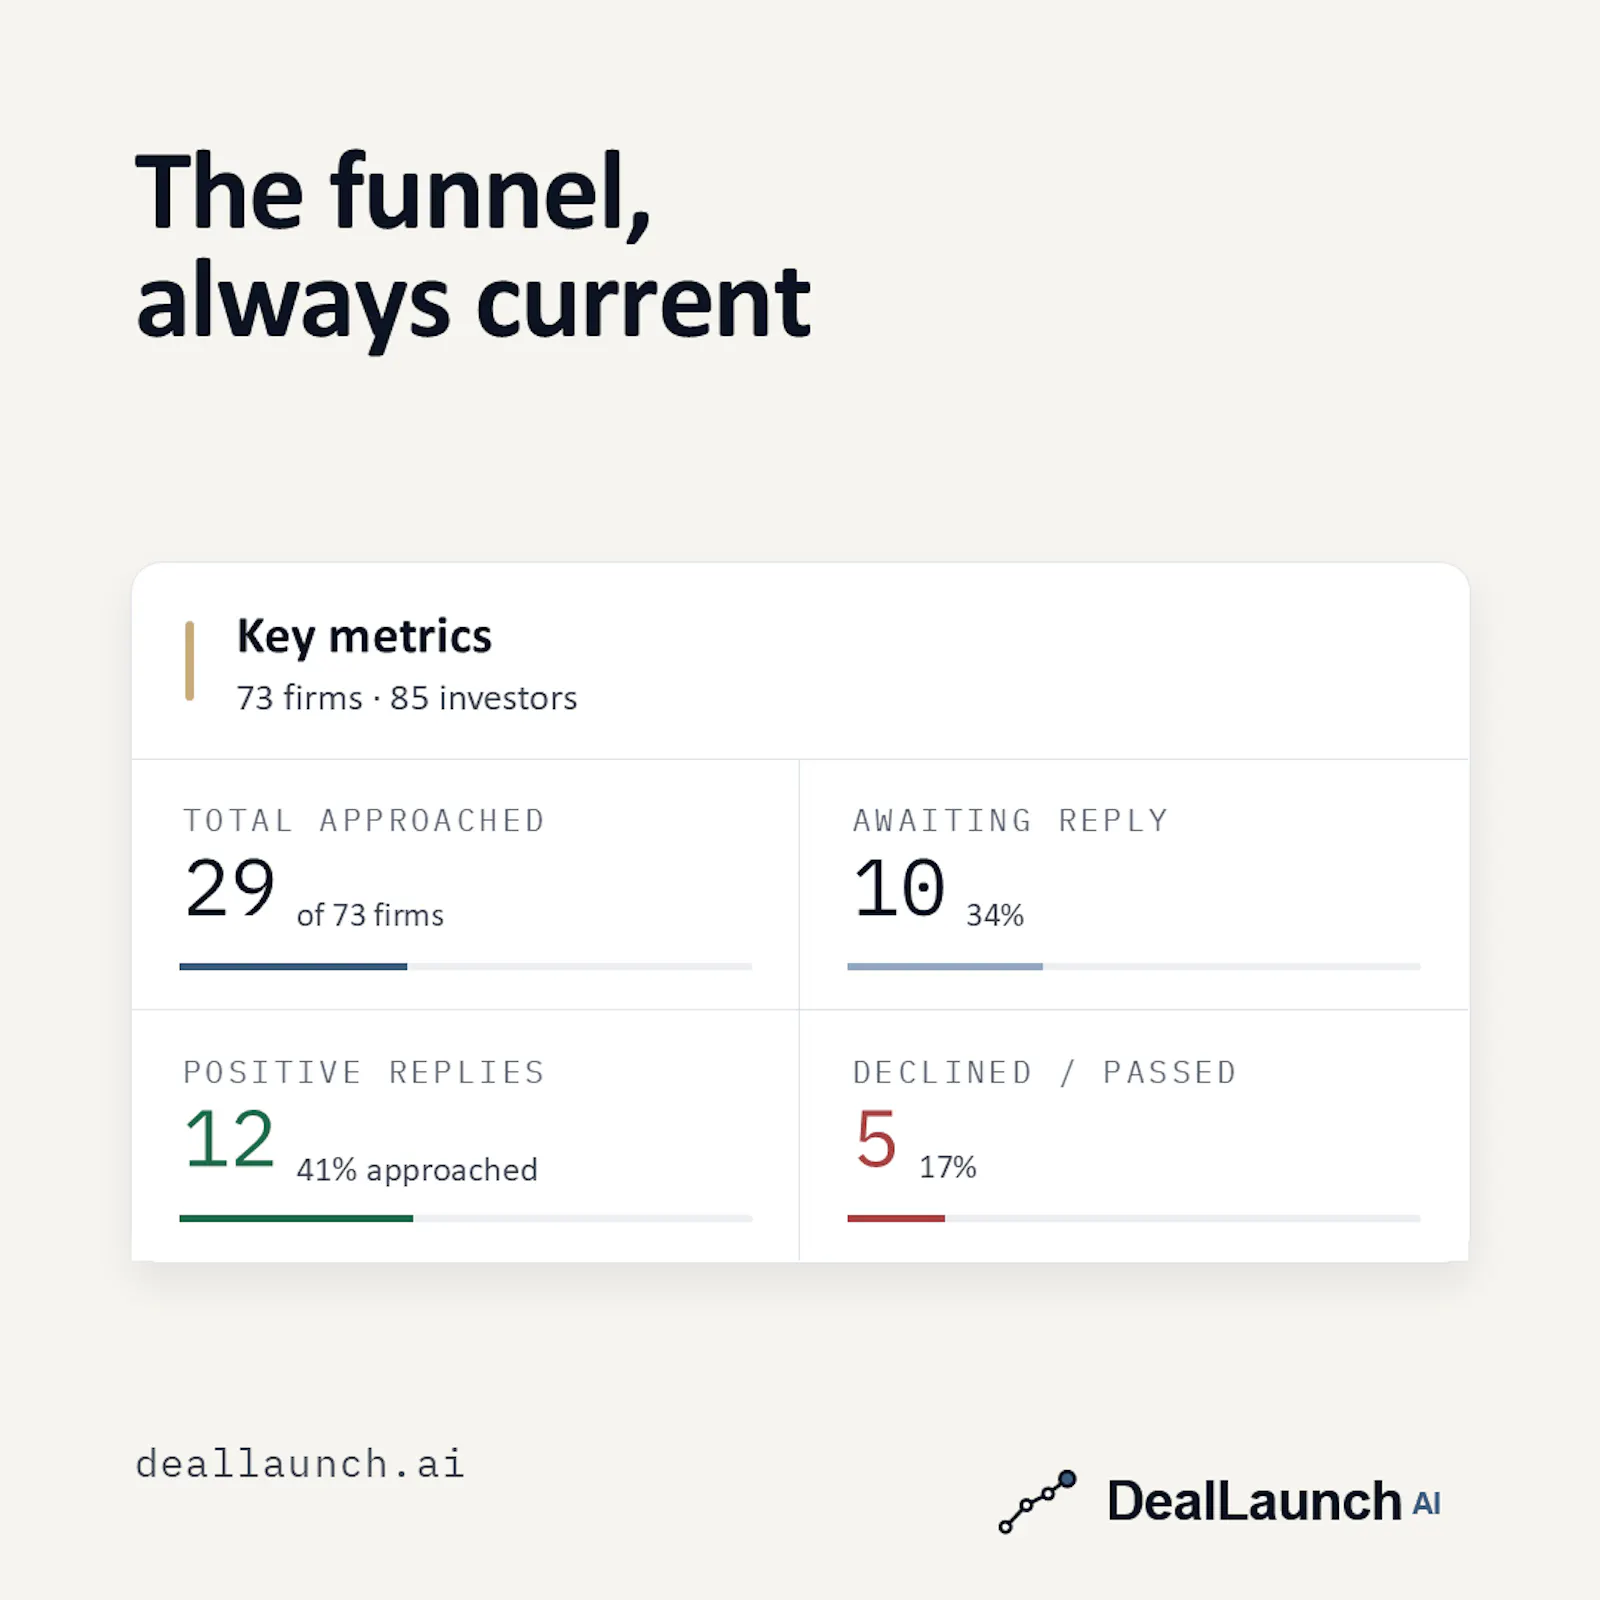Select the Positive Replies green progress bar
The image size is (1600, 1600).
466,1218
